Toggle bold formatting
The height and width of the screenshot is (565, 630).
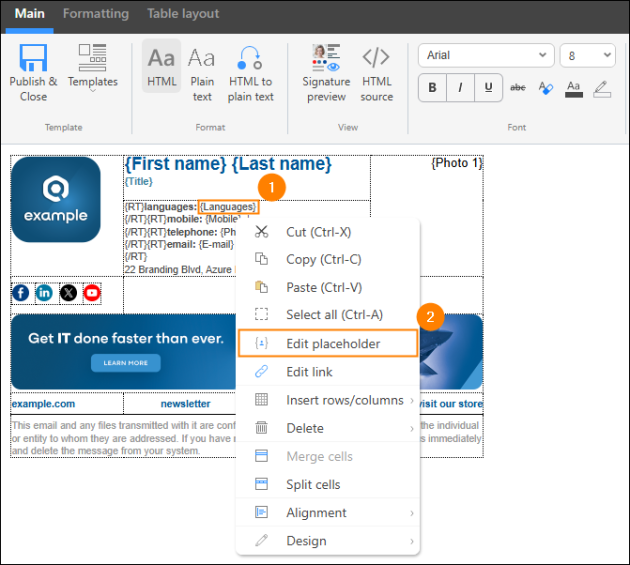(432, 87)
